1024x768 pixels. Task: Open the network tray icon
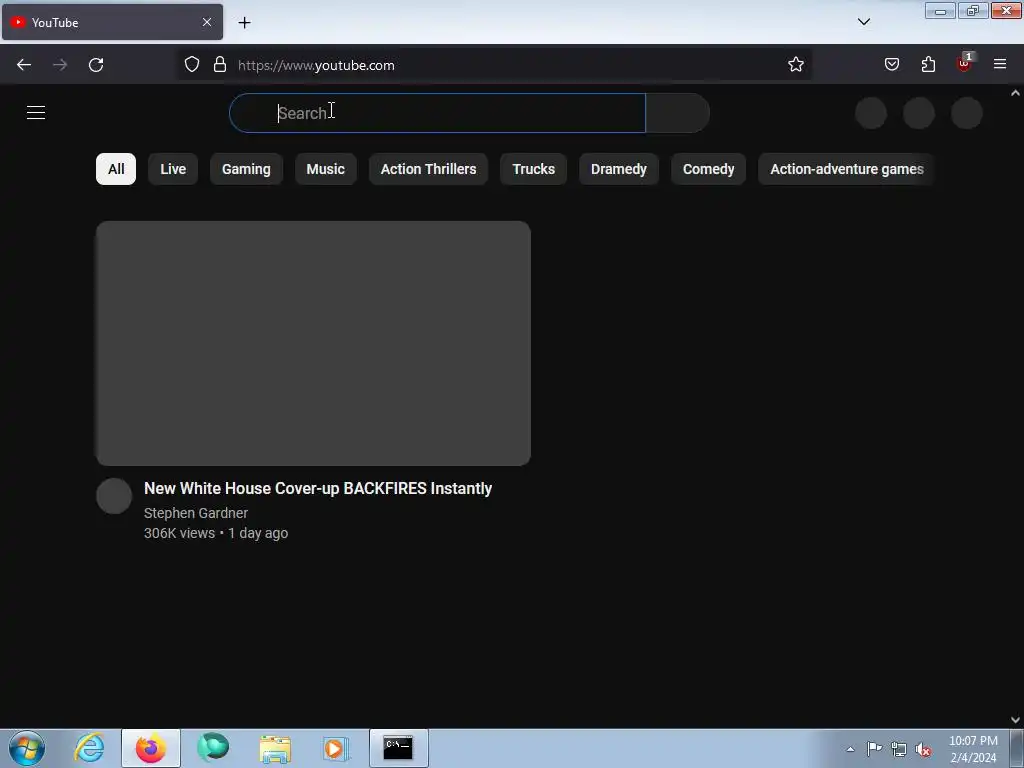899,749
